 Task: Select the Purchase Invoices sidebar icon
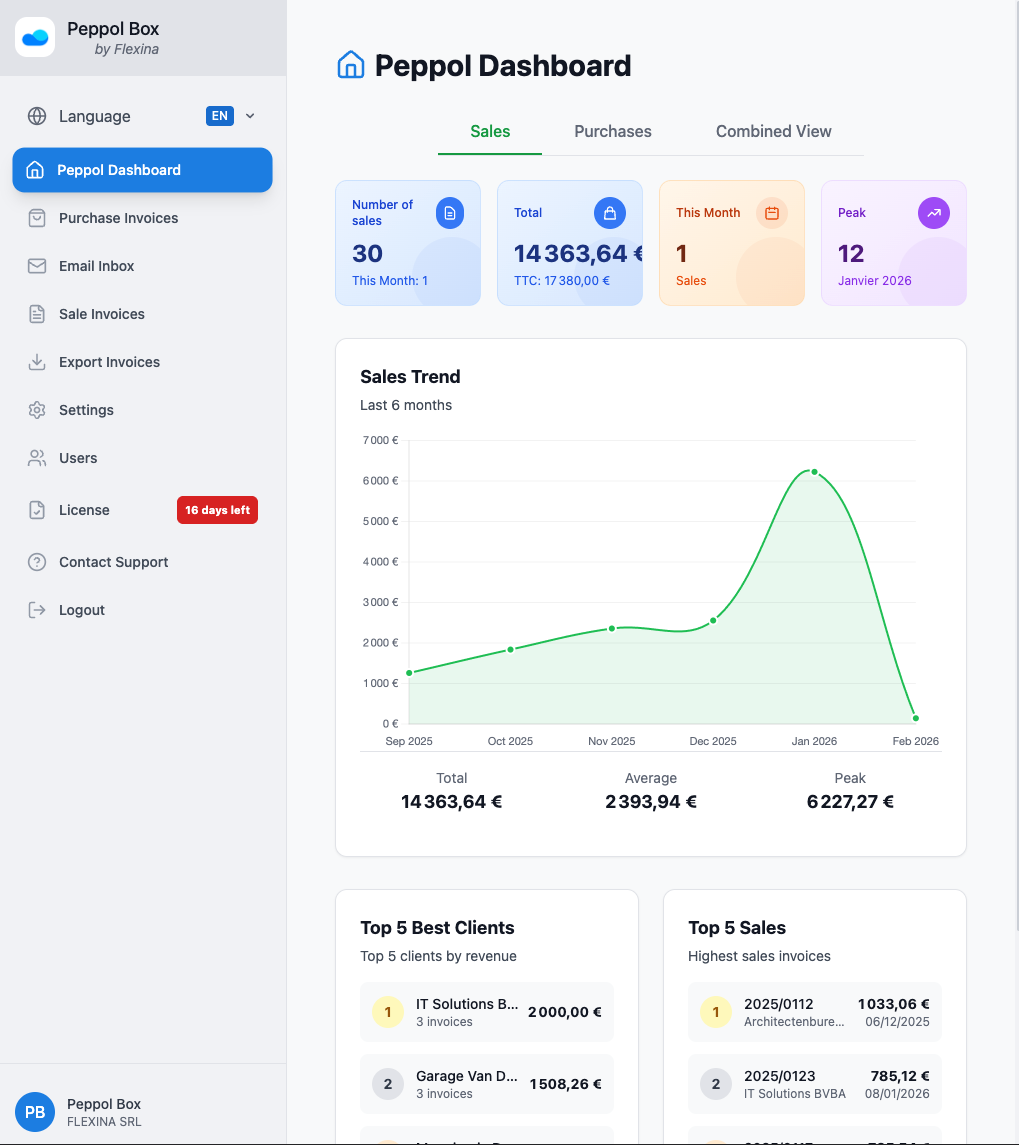coord(37,218)
